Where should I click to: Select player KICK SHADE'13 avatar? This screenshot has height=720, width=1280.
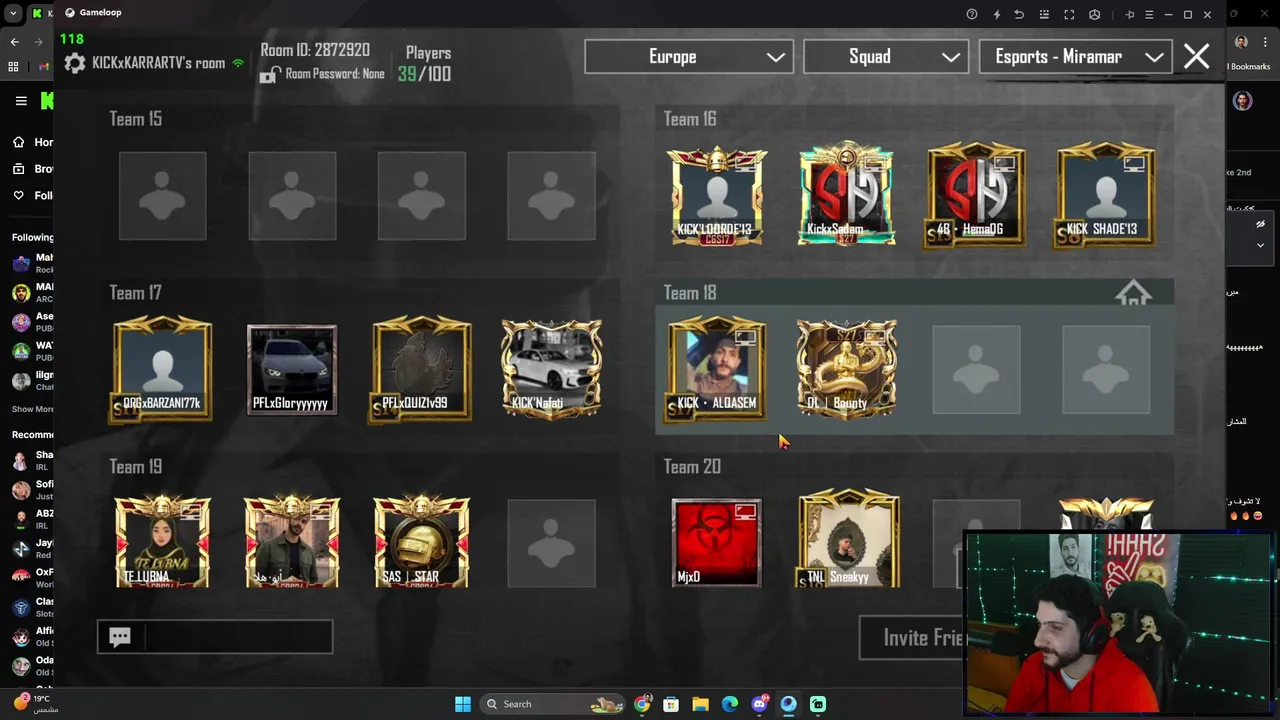click(x=1106, y=196)
